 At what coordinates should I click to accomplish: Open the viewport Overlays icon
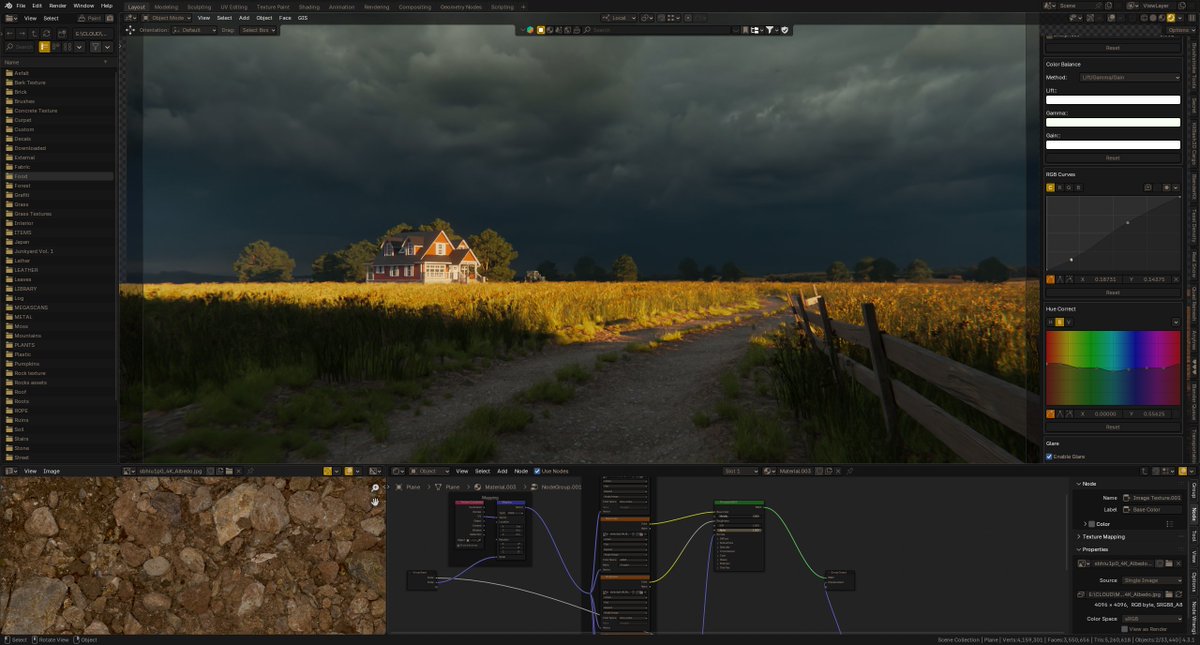tap(1090, 17)
